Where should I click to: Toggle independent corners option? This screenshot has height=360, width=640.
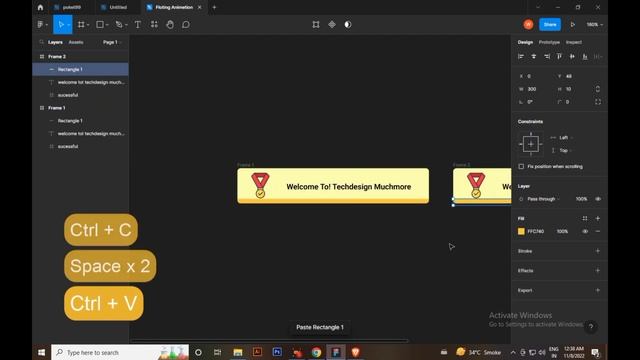pyautogui.click(x=598, y=102)
